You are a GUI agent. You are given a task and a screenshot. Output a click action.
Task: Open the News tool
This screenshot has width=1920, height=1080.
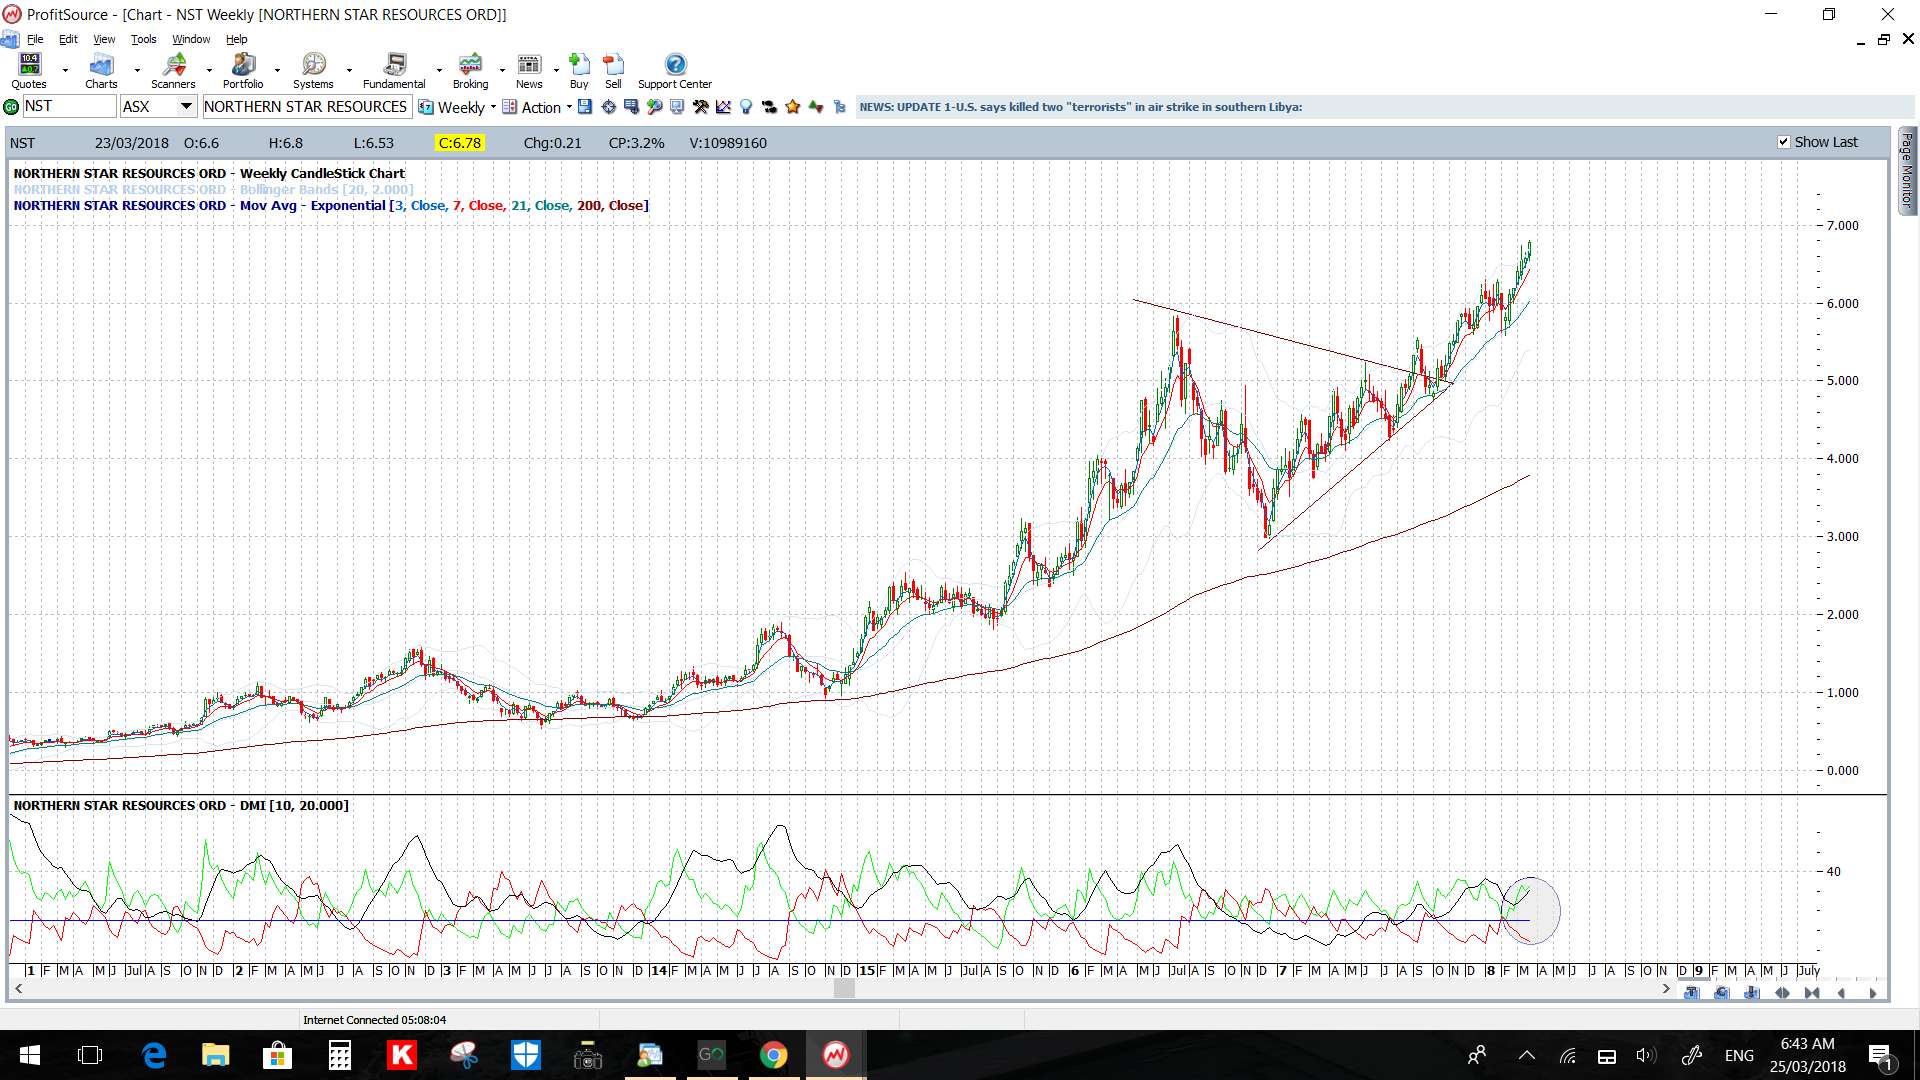tap(529, 71)
